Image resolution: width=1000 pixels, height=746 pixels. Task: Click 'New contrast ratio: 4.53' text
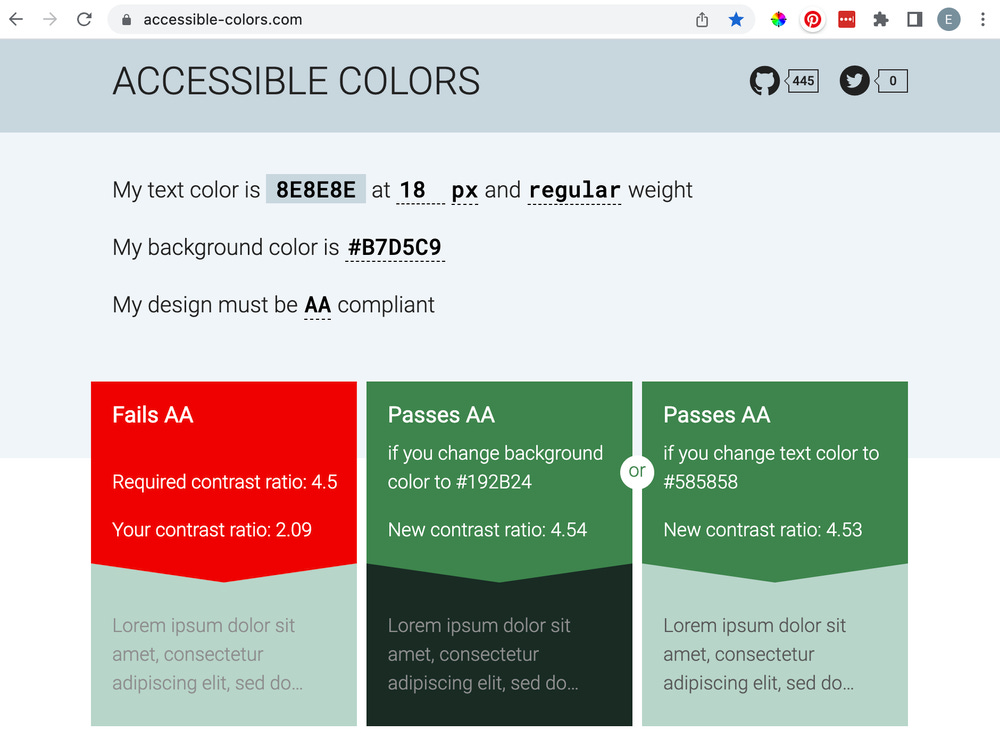(763, 530)
